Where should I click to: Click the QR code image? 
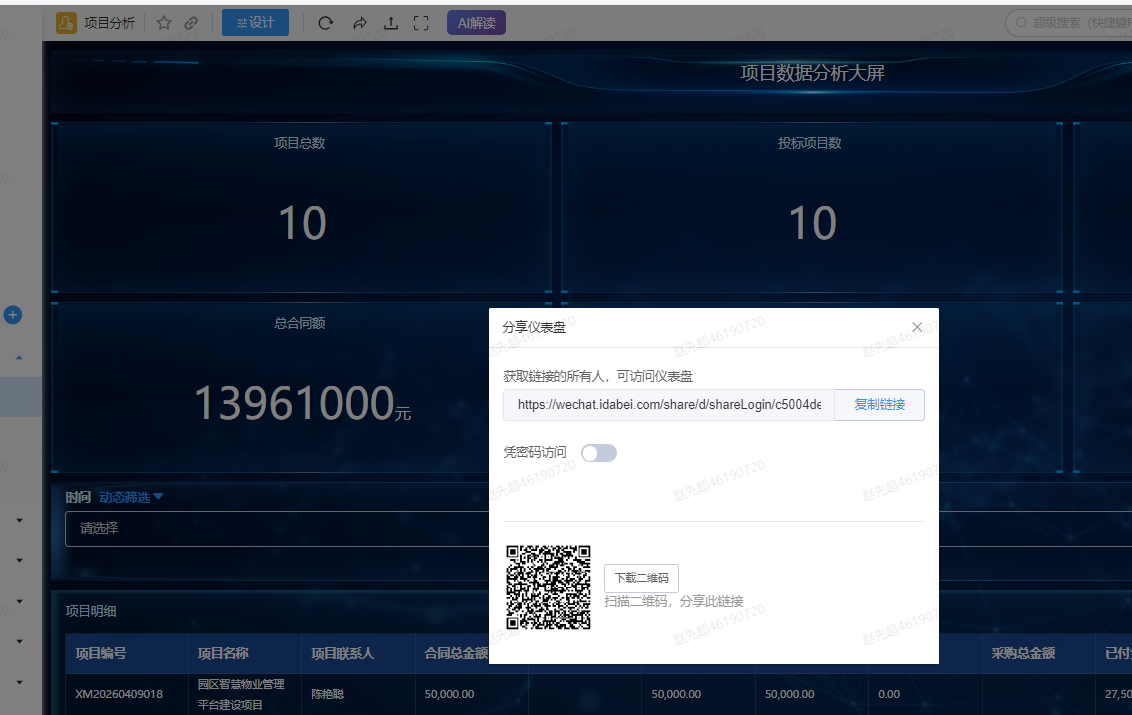coord(549,587)
